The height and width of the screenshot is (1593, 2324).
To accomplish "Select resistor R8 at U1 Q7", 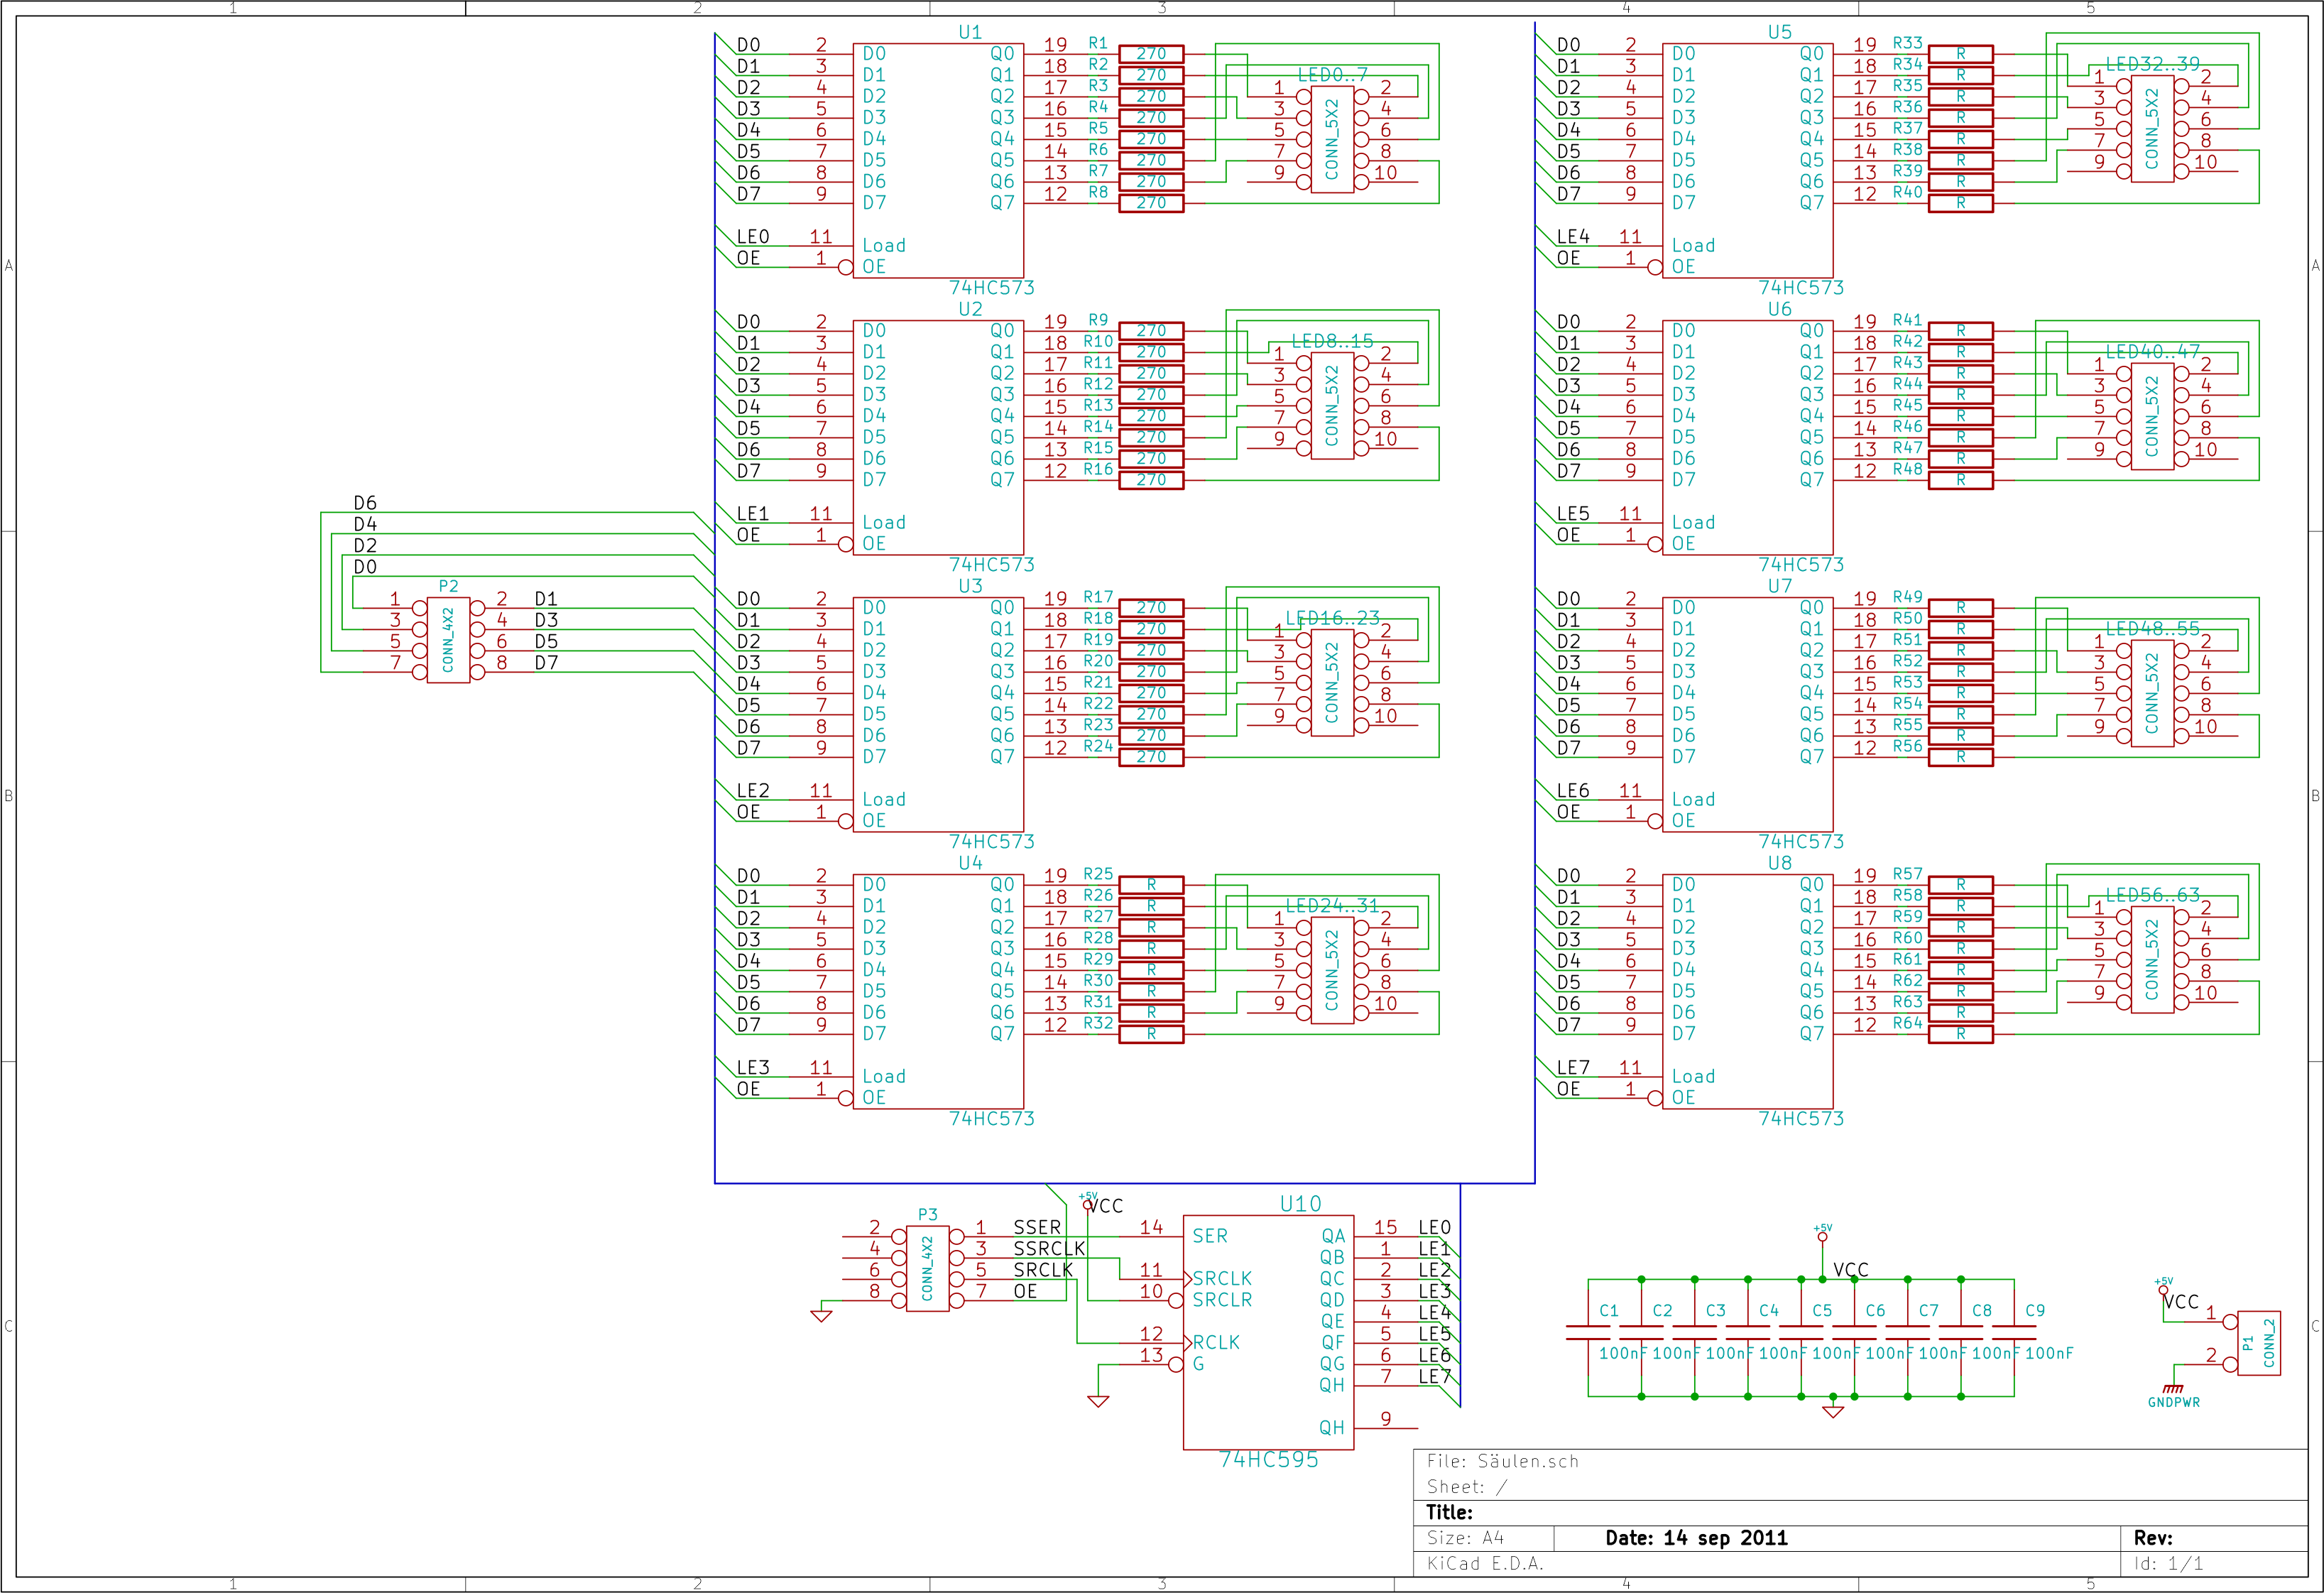I will [1151, 203].
